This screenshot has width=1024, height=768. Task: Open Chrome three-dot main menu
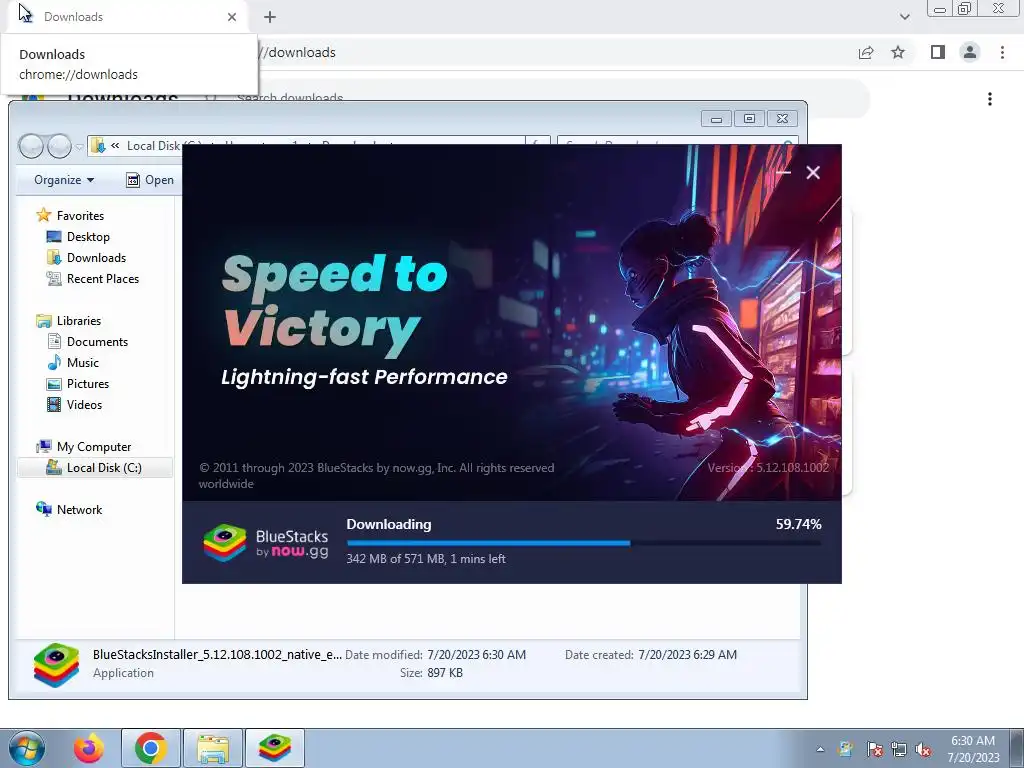[1002, 52]
